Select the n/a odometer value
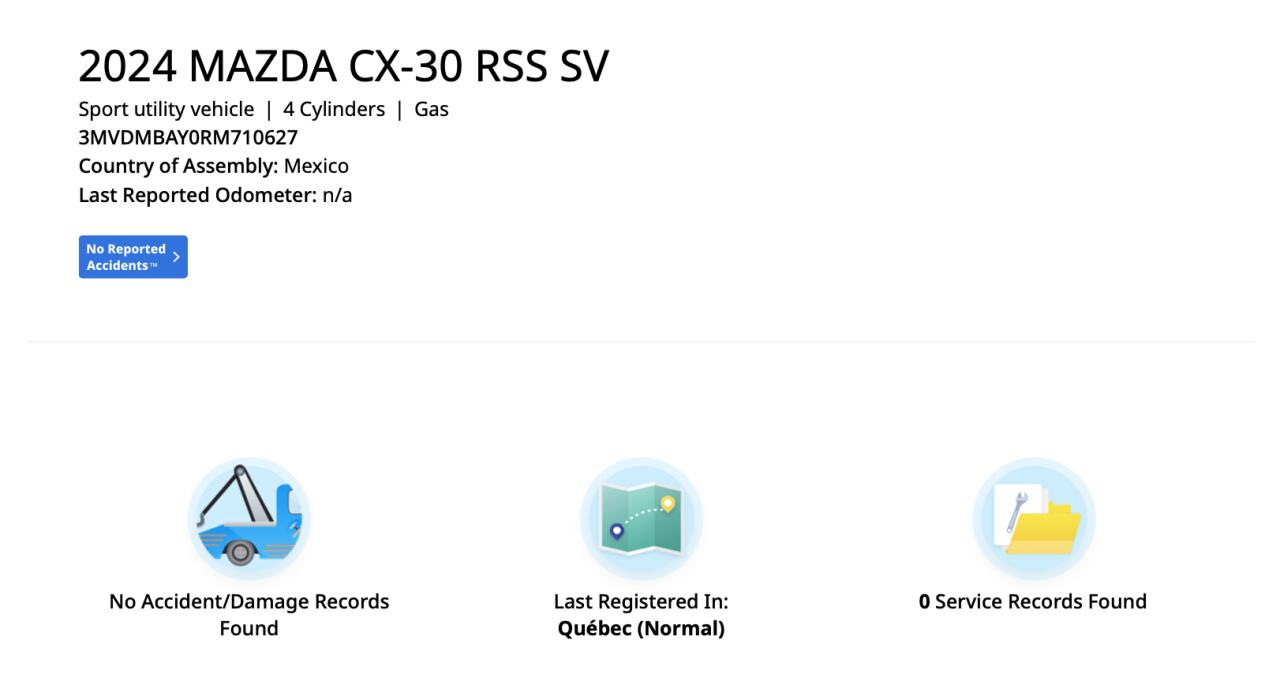The height and width of the screenshot is (674, 1280). [337, 195]
